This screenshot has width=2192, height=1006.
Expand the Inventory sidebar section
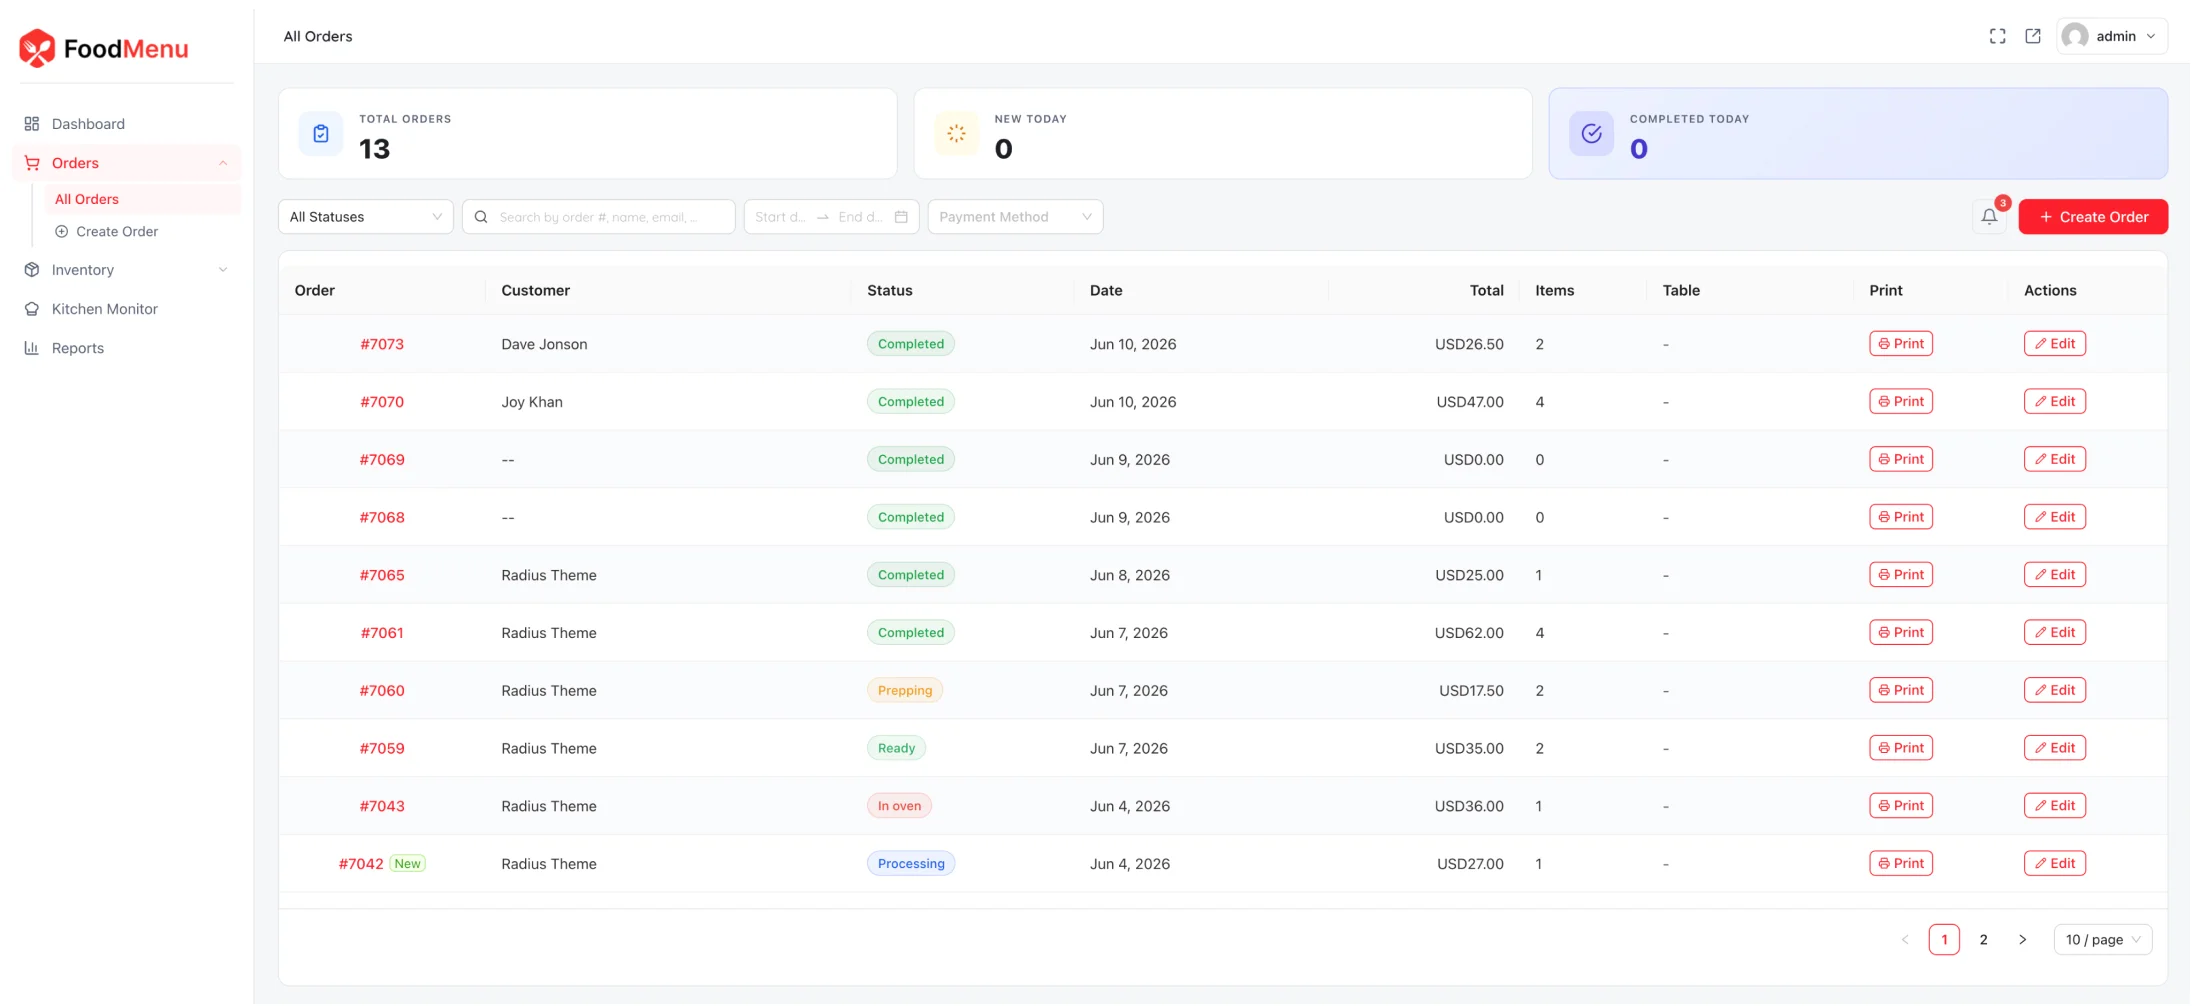point(126,270)
